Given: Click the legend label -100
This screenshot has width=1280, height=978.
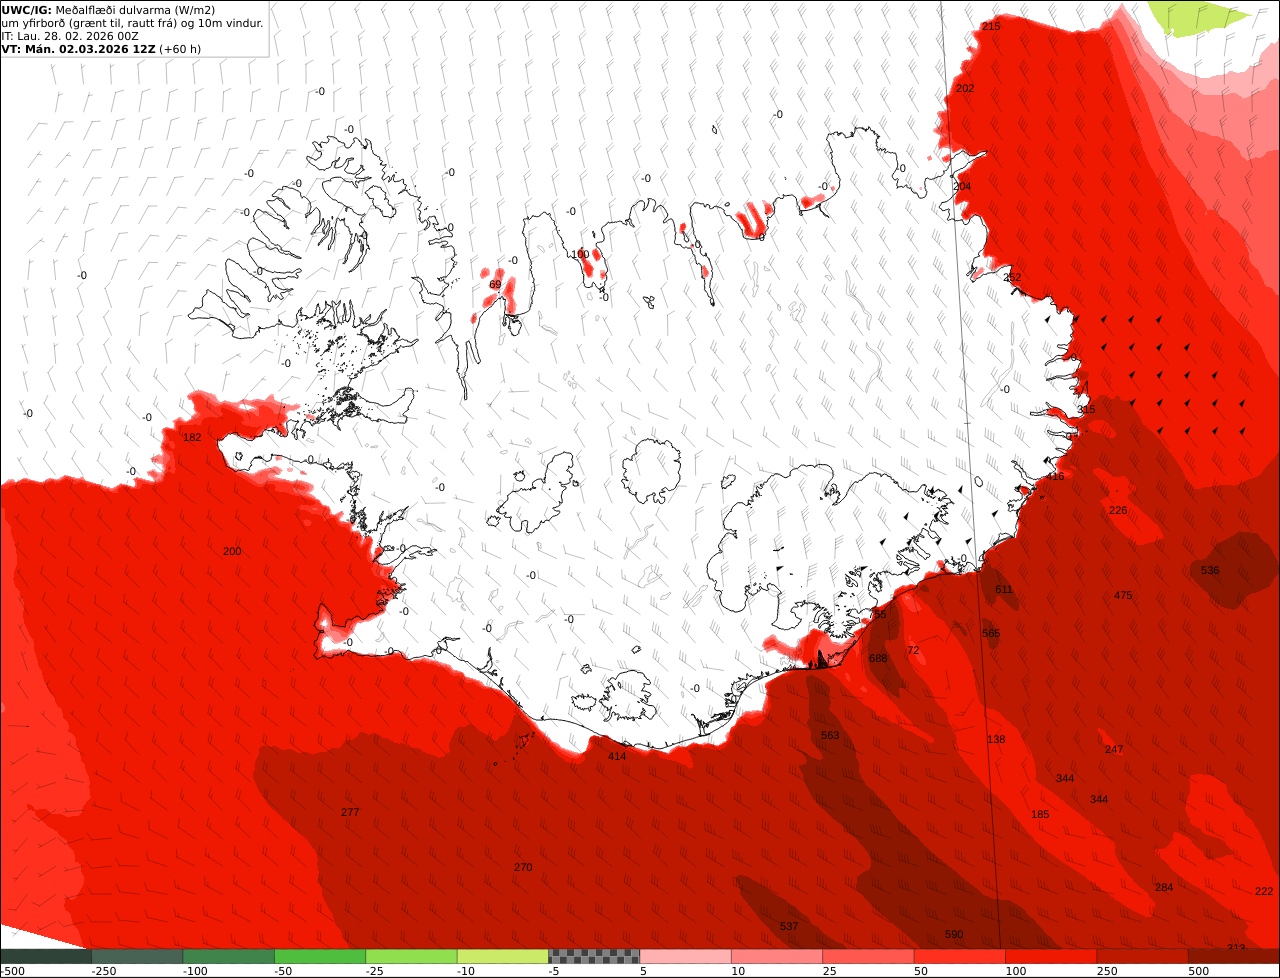Looking at the screenshot, I should pos(195,971).
